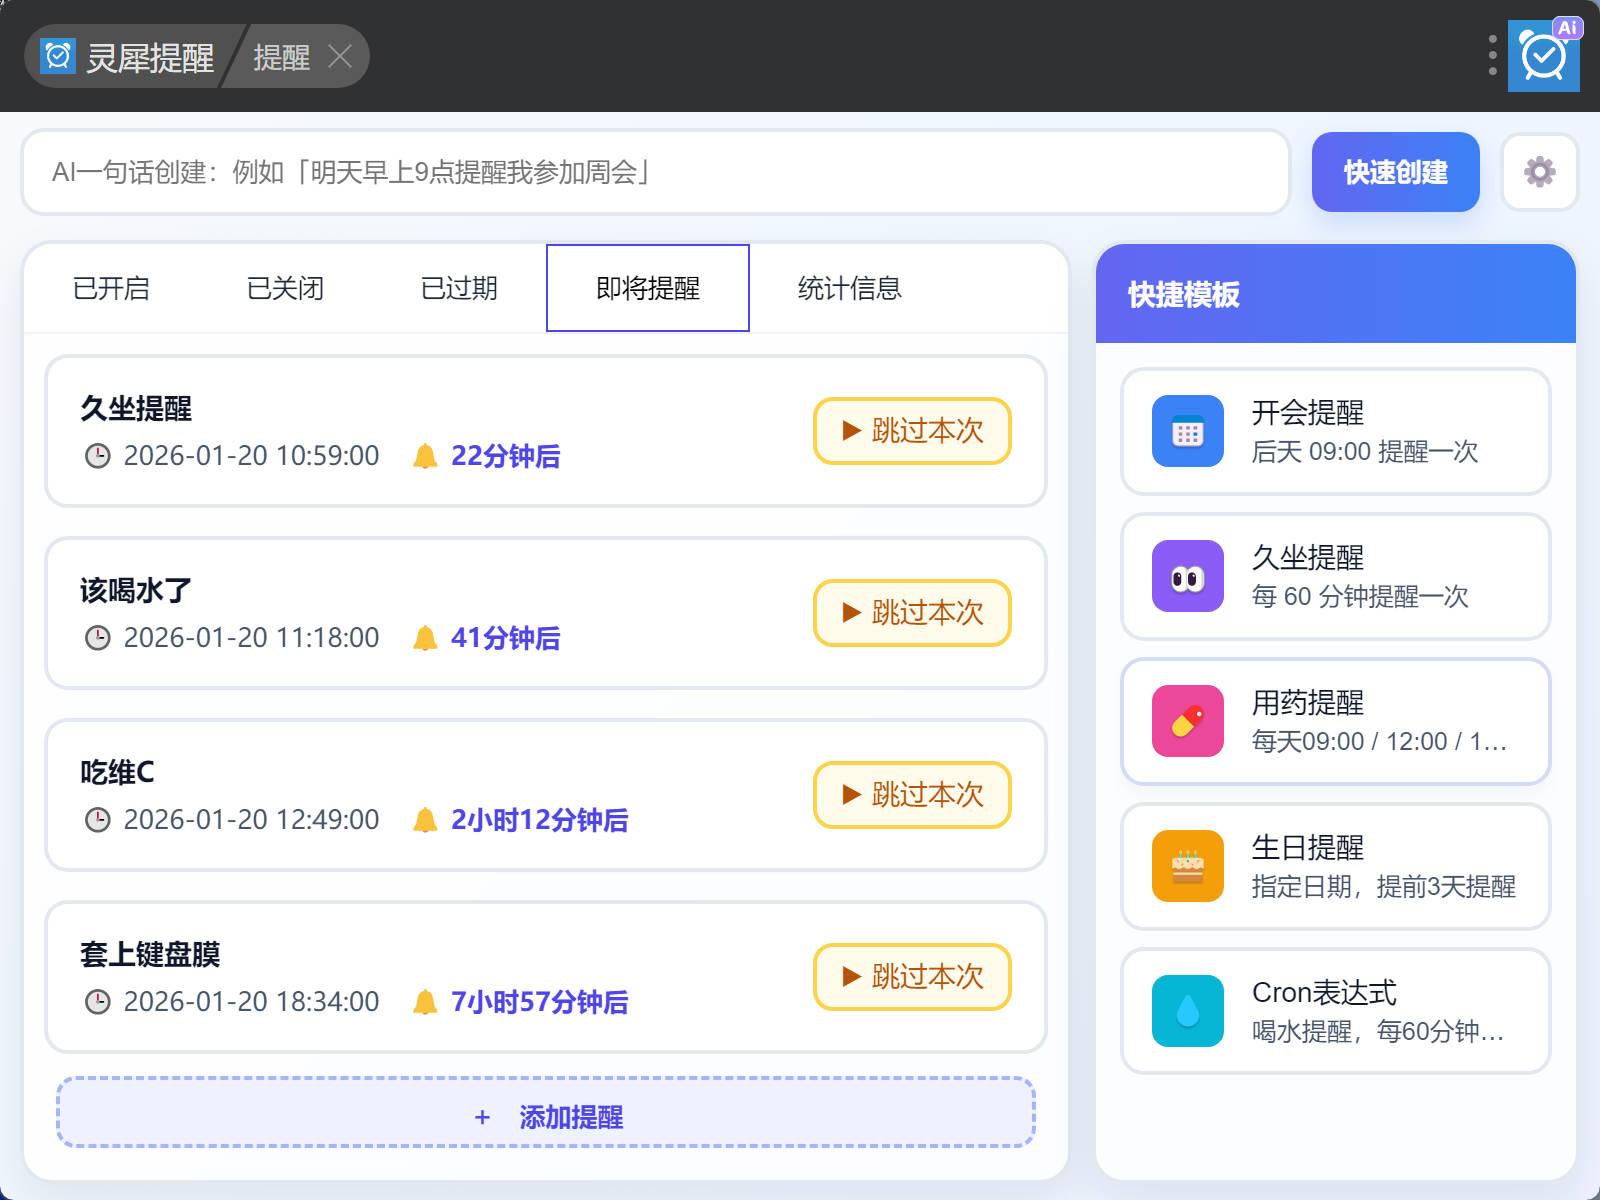Switch to the 已关闭 tab
1600x1200 pixels.
tap(285, 289)
